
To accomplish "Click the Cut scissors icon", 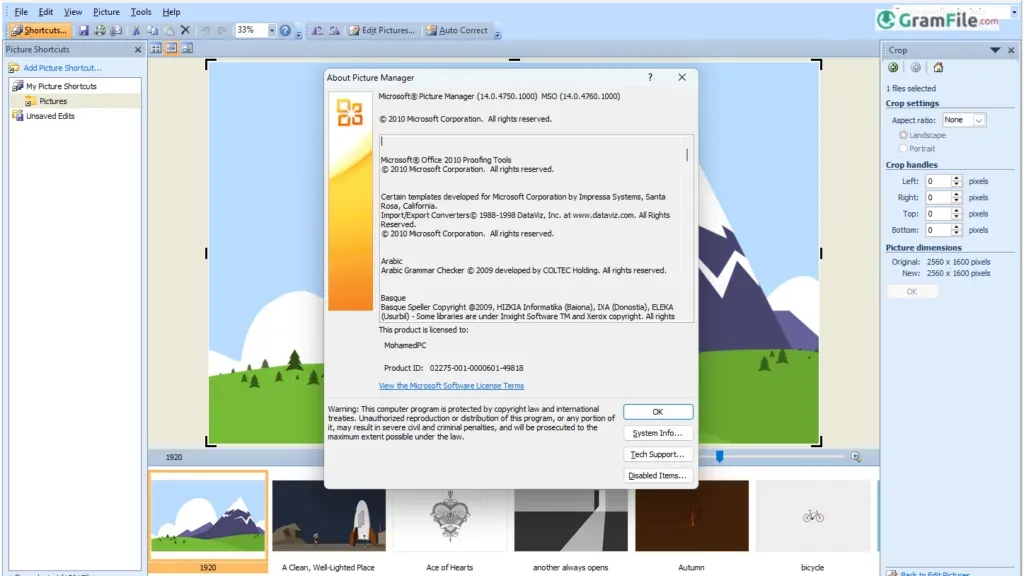I will (x=136, y=30).
